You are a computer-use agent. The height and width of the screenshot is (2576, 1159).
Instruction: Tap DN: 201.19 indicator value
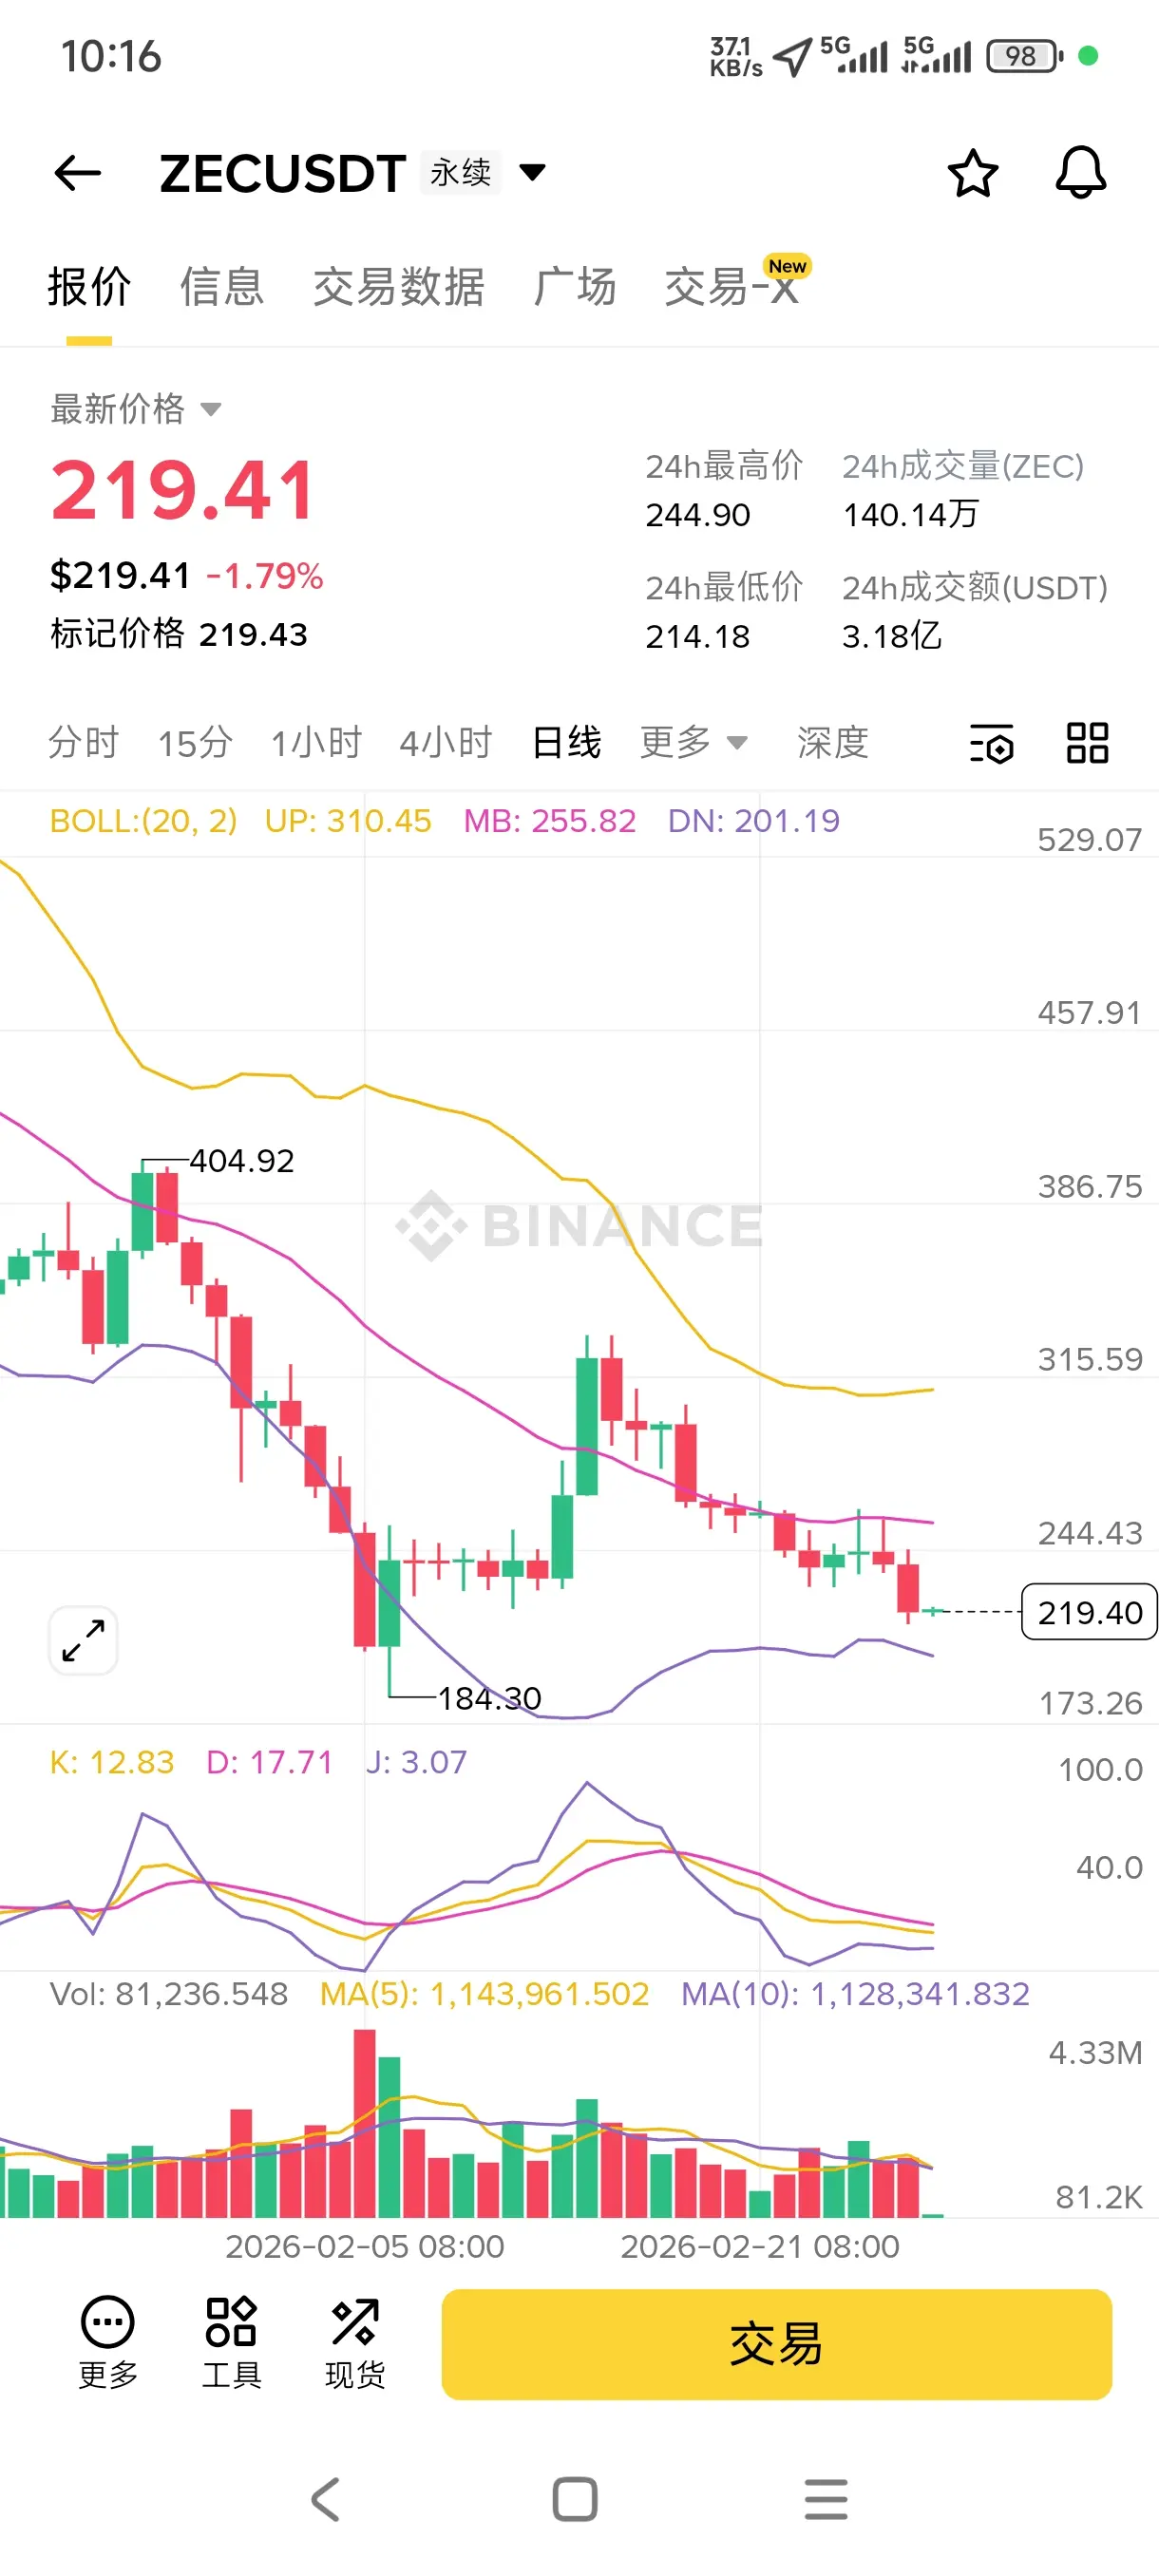(x=754, y=821)
